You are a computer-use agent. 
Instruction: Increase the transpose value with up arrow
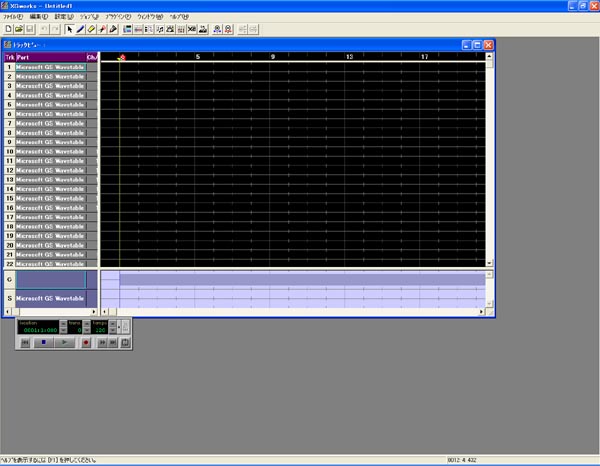click(x=87, y=324)
